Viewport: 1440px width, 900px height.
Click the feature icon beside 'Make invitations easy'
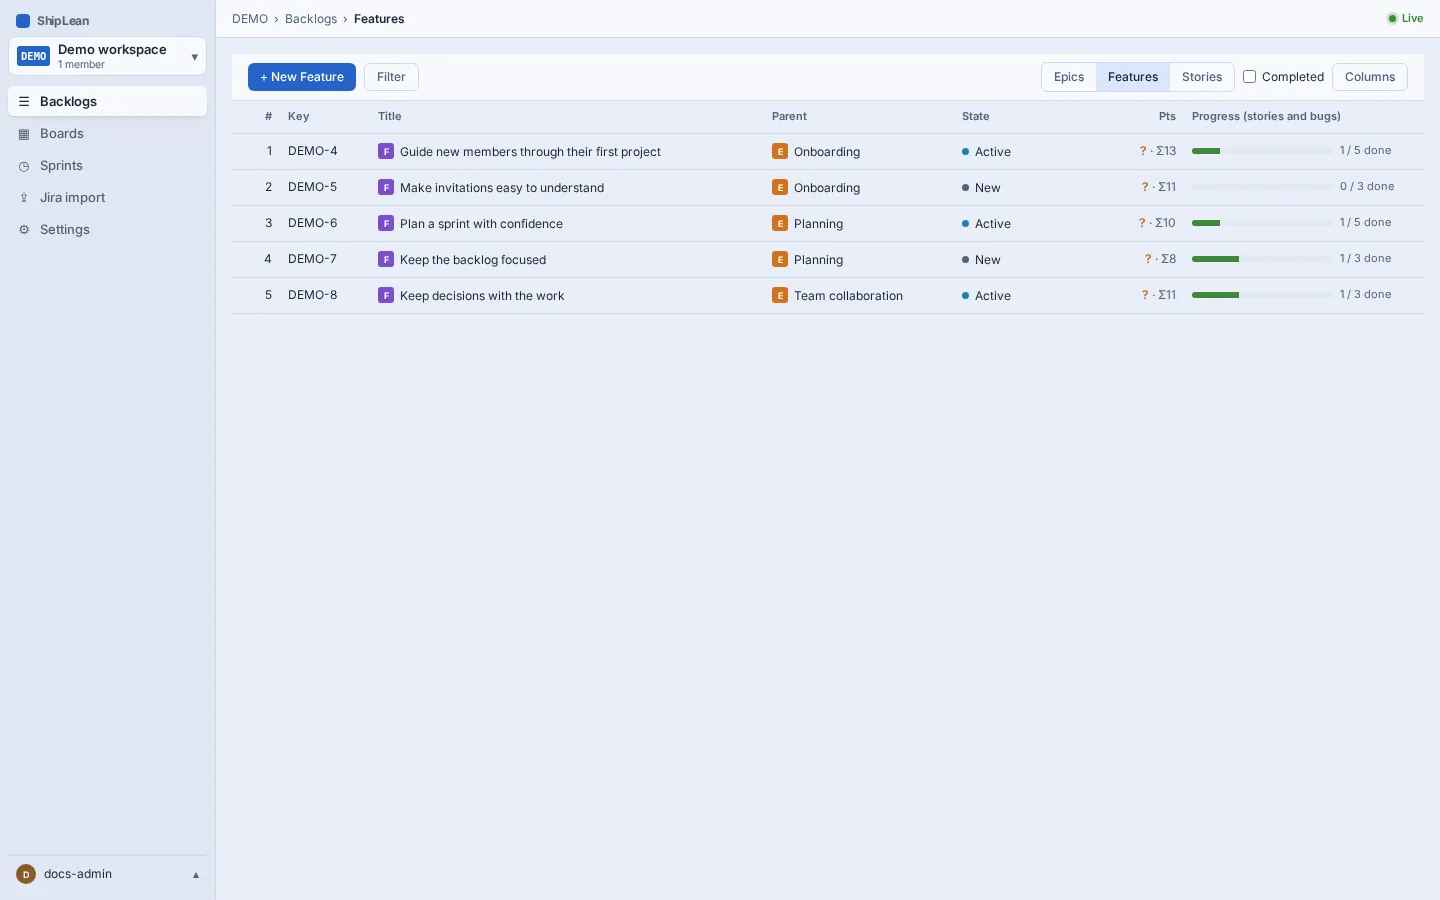click(386, 188)
